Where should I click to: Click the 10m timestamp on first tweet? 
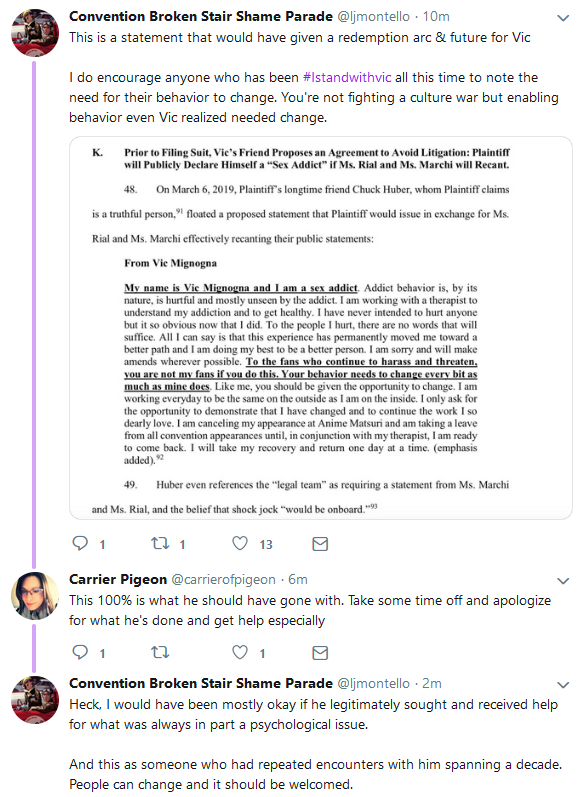point(436,17)
